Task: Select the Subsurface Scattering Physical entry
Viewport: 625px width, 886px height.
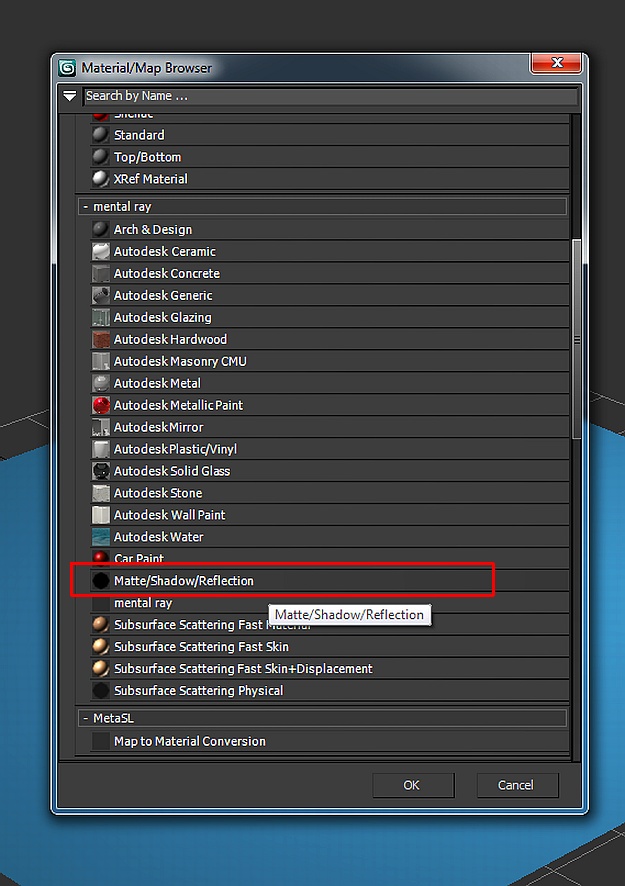Action: click(x=330, y=690)
